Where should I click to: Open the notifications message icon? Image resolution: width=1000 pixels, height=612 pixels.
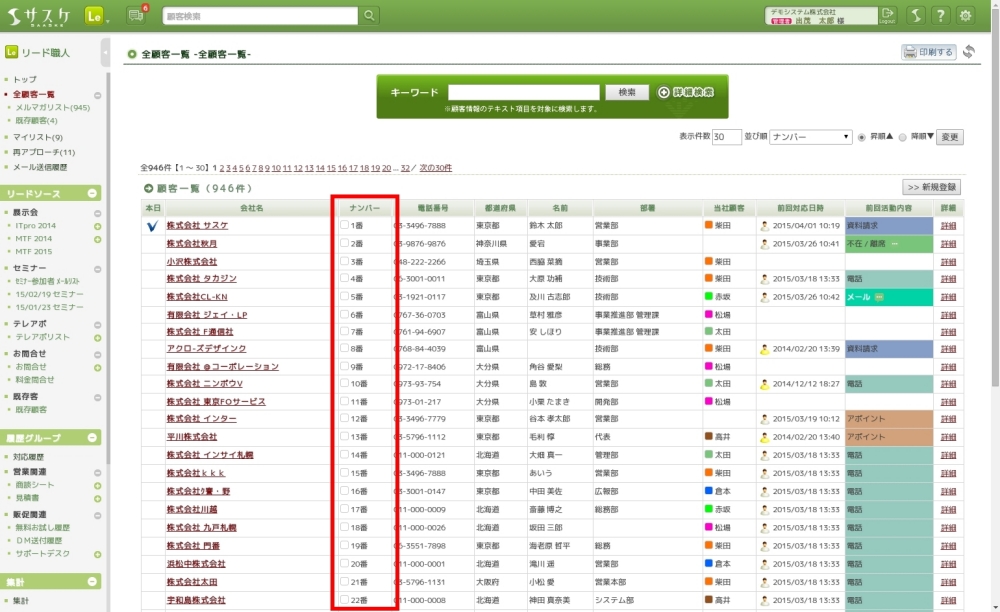[x=135, y=16]
